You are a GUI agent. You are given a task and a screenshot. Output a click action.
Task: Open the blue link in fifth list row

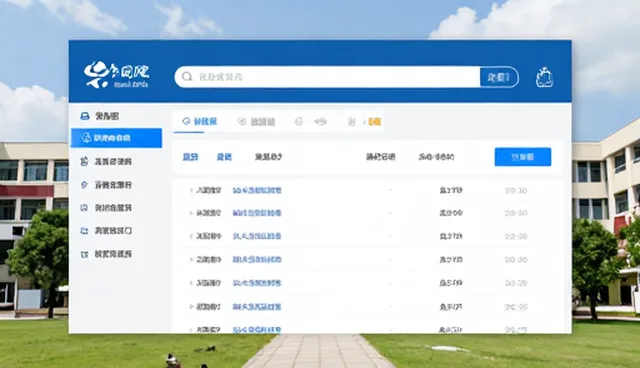click(257, 283)
